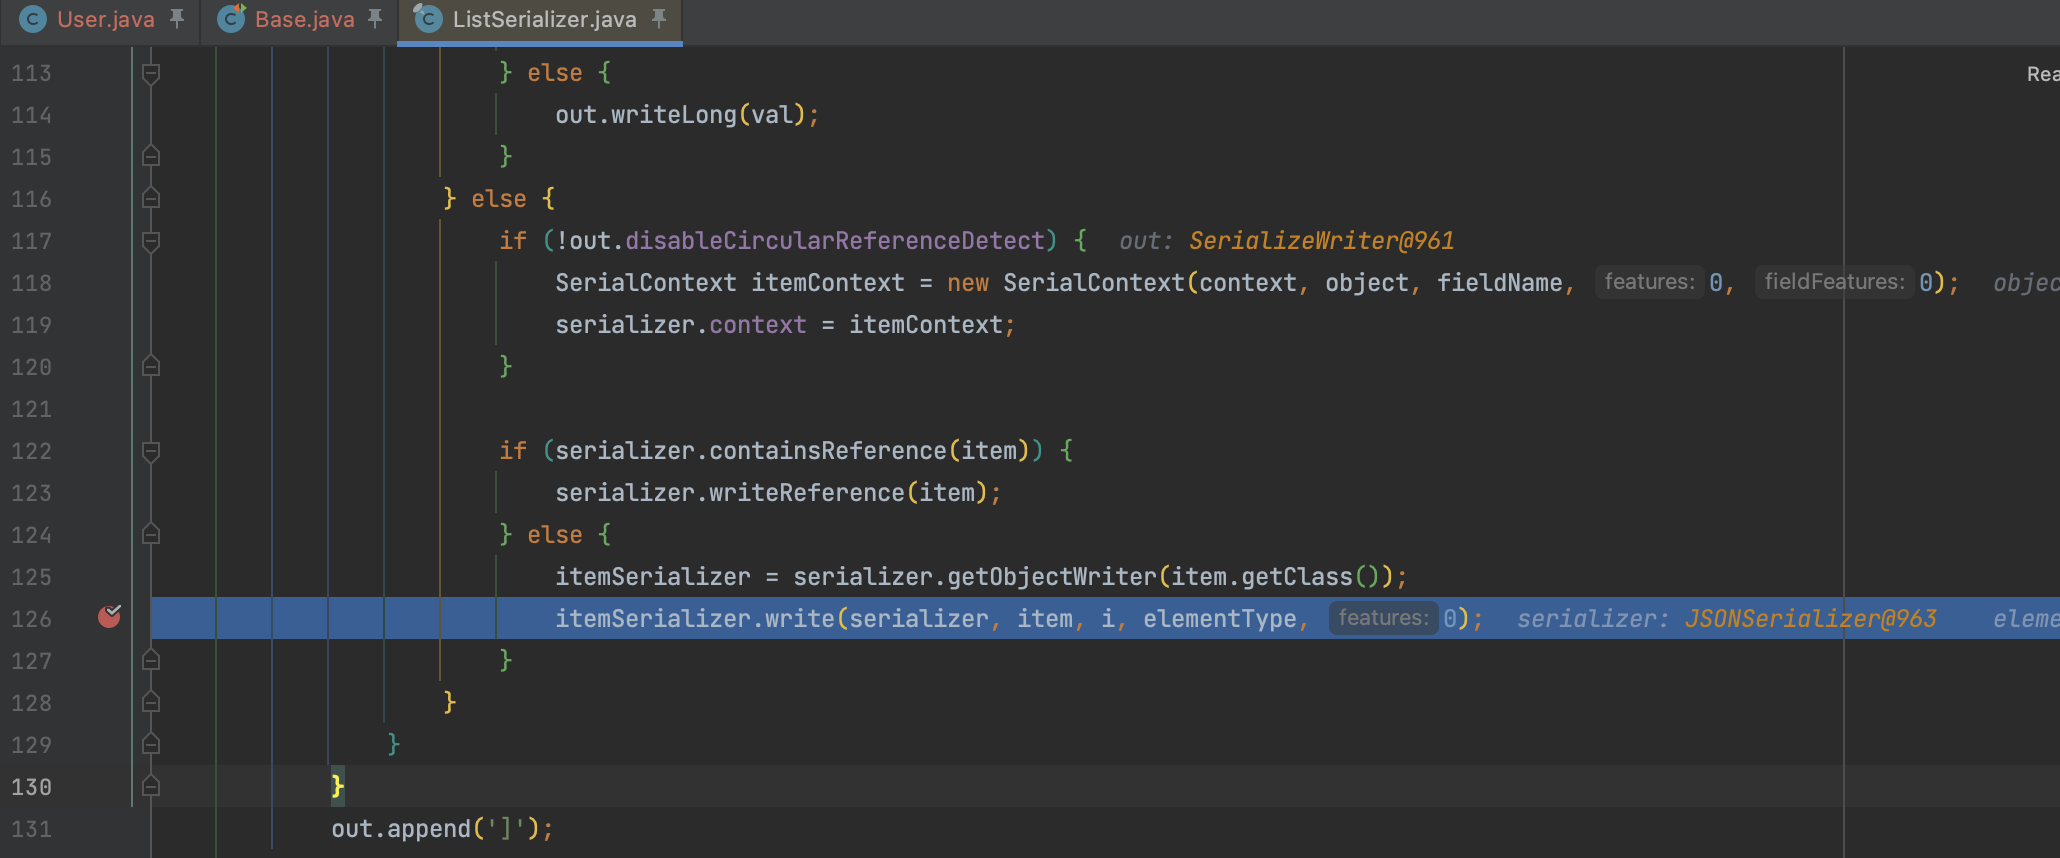Screen dimensions: 2060x858
Task: Click the JSONSerializer@963 debug value
Action: click(x=1810, y=619)
